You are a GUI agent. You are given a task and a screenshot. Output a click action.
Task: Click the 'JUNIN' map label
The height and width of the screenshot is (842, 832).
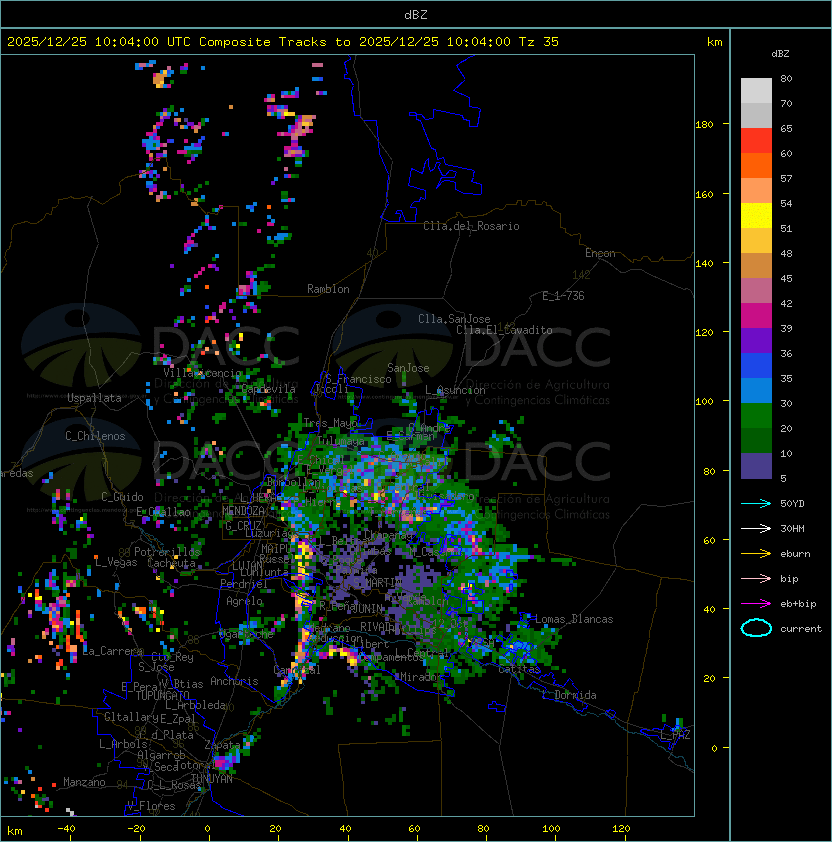[x=368, y=609]
